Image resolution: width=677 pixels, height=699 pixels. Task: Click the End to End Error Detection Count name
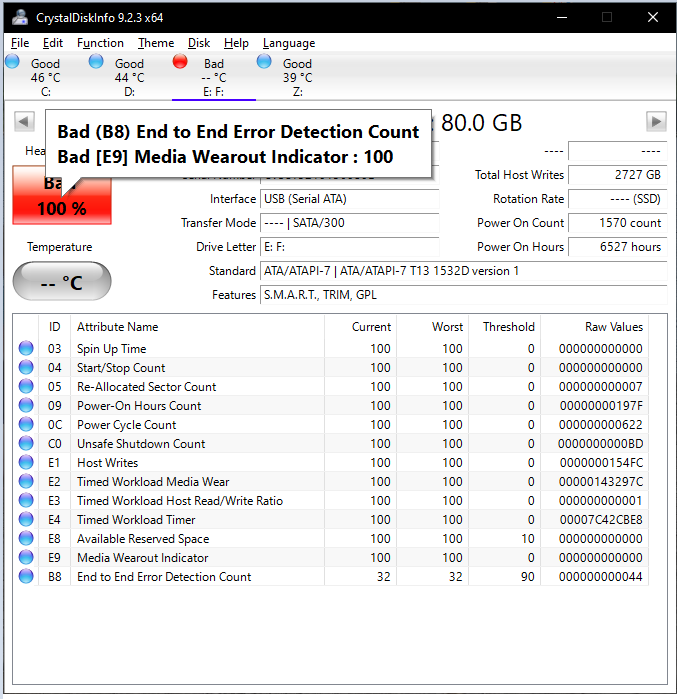point(164,577)
